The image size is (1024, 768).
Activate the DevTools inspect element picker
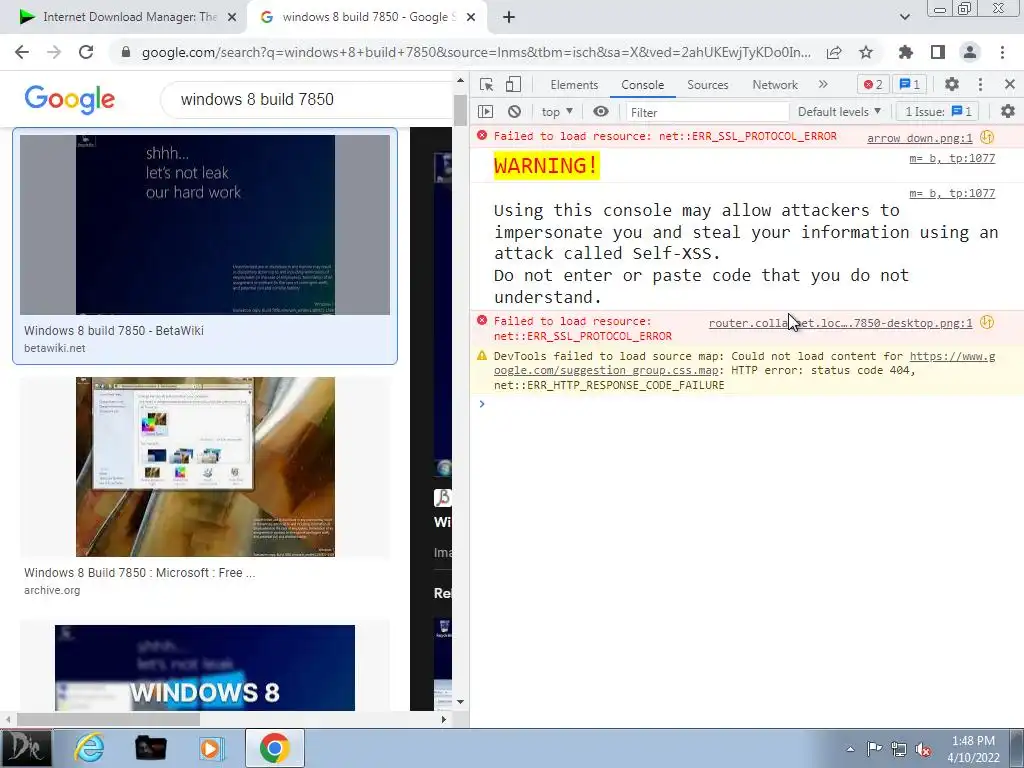(486, 84)
